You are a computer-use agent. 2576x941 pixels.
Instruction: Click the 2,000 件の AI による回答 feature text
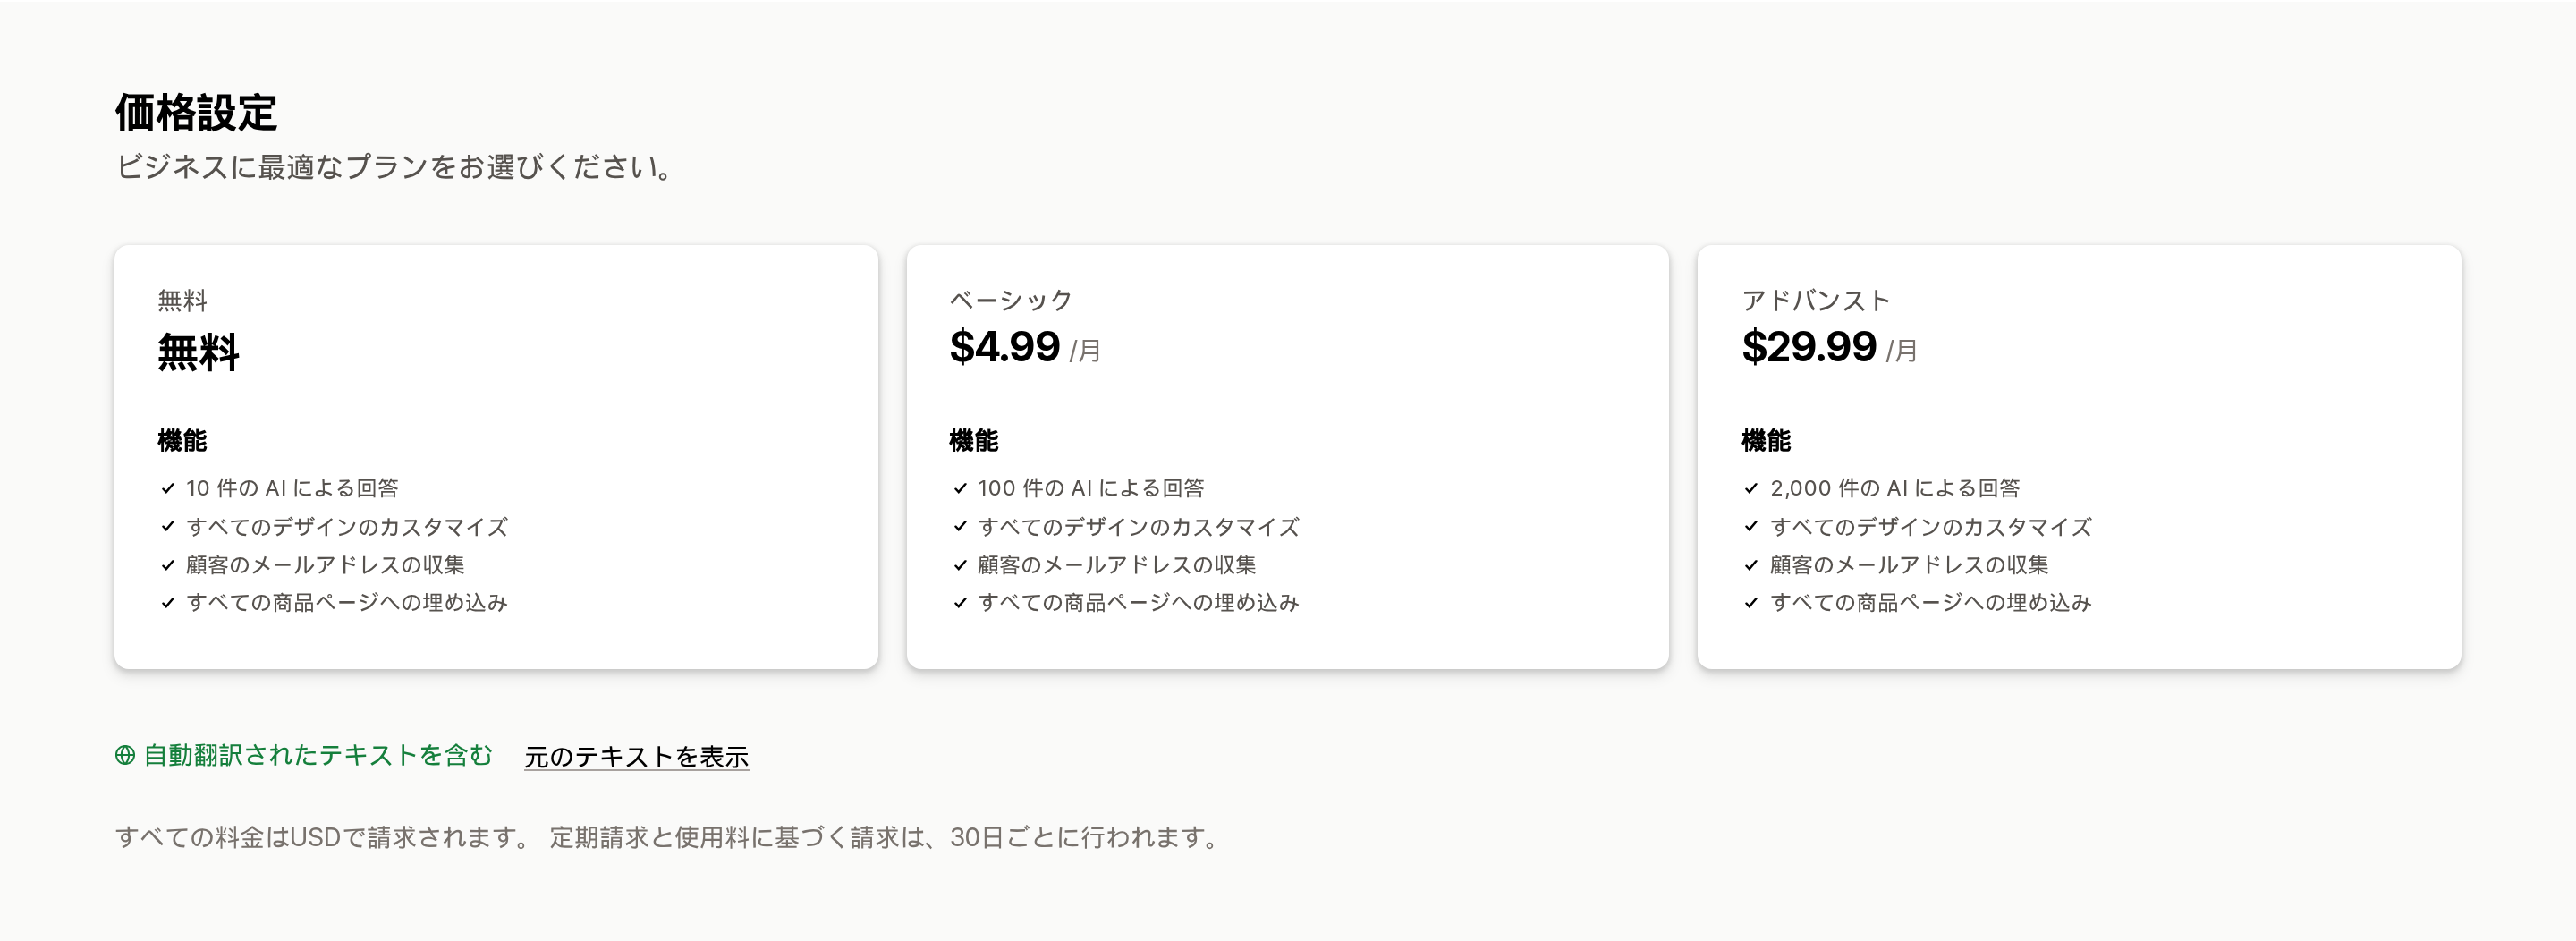(1895, 488)
